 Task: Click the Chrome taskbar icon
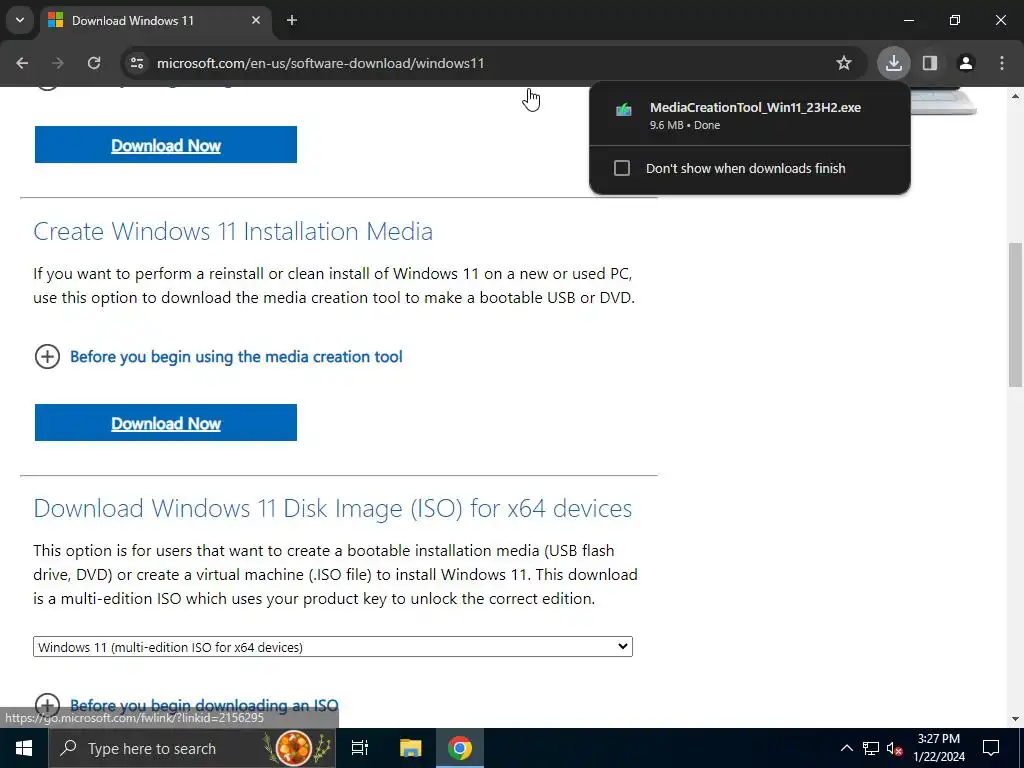tap(460, 748)
